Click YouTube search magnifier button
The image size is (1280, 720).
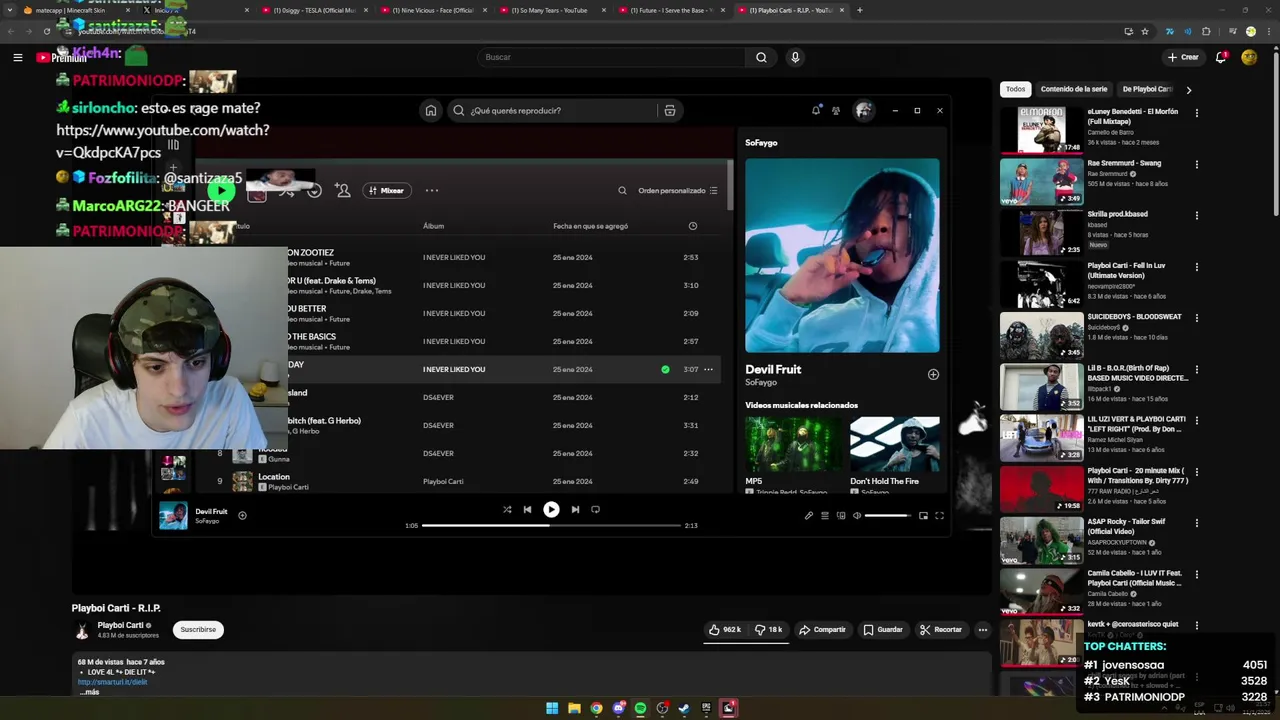[761, 57]
